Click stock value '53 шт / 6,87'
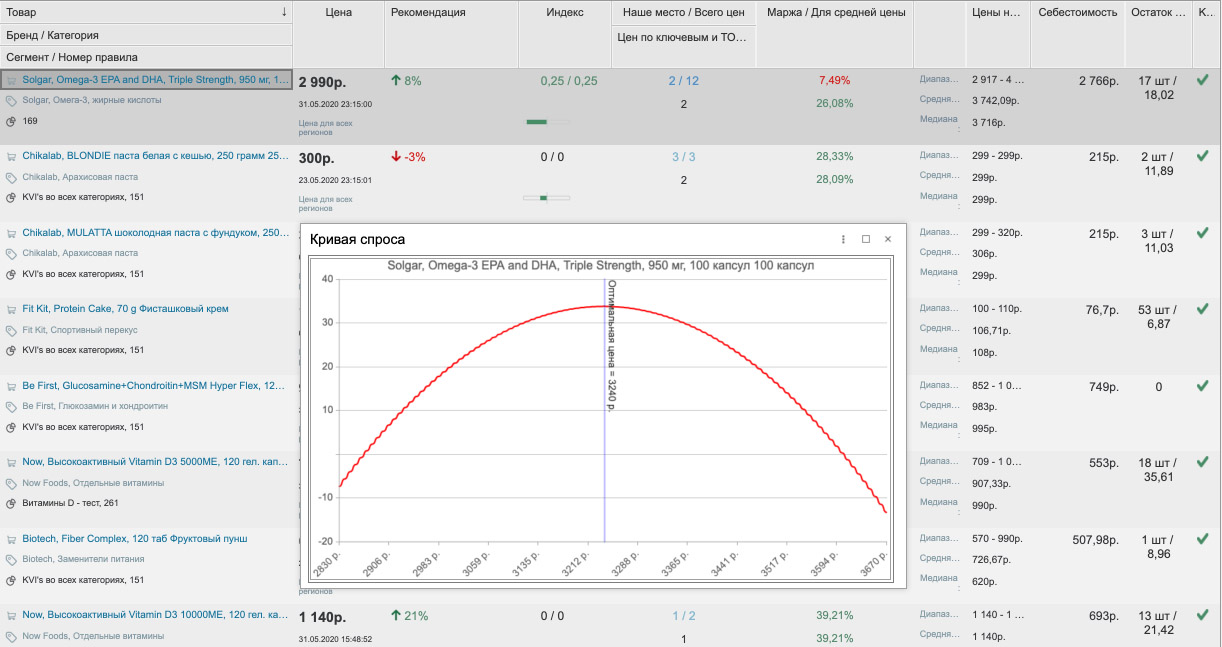 [x=1158, y=317]
